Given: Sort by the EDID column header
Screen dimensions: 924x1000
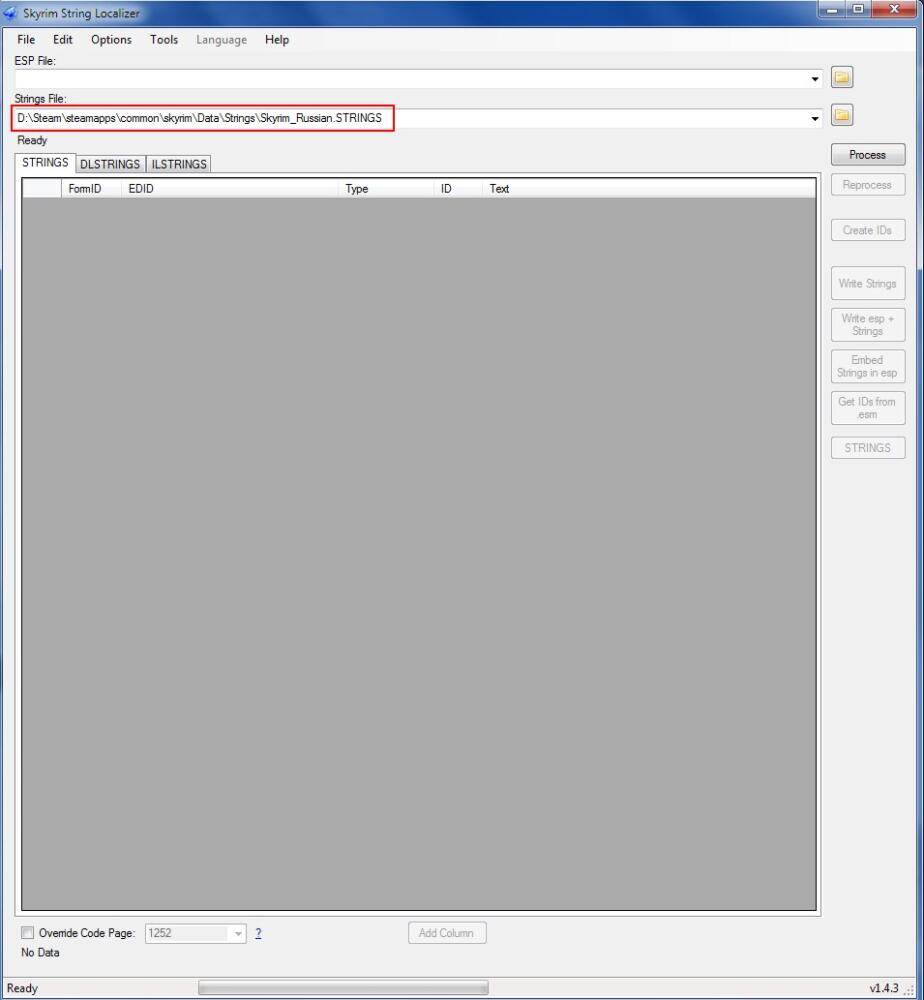Looking at the screenshot, I should click(230, 189).
